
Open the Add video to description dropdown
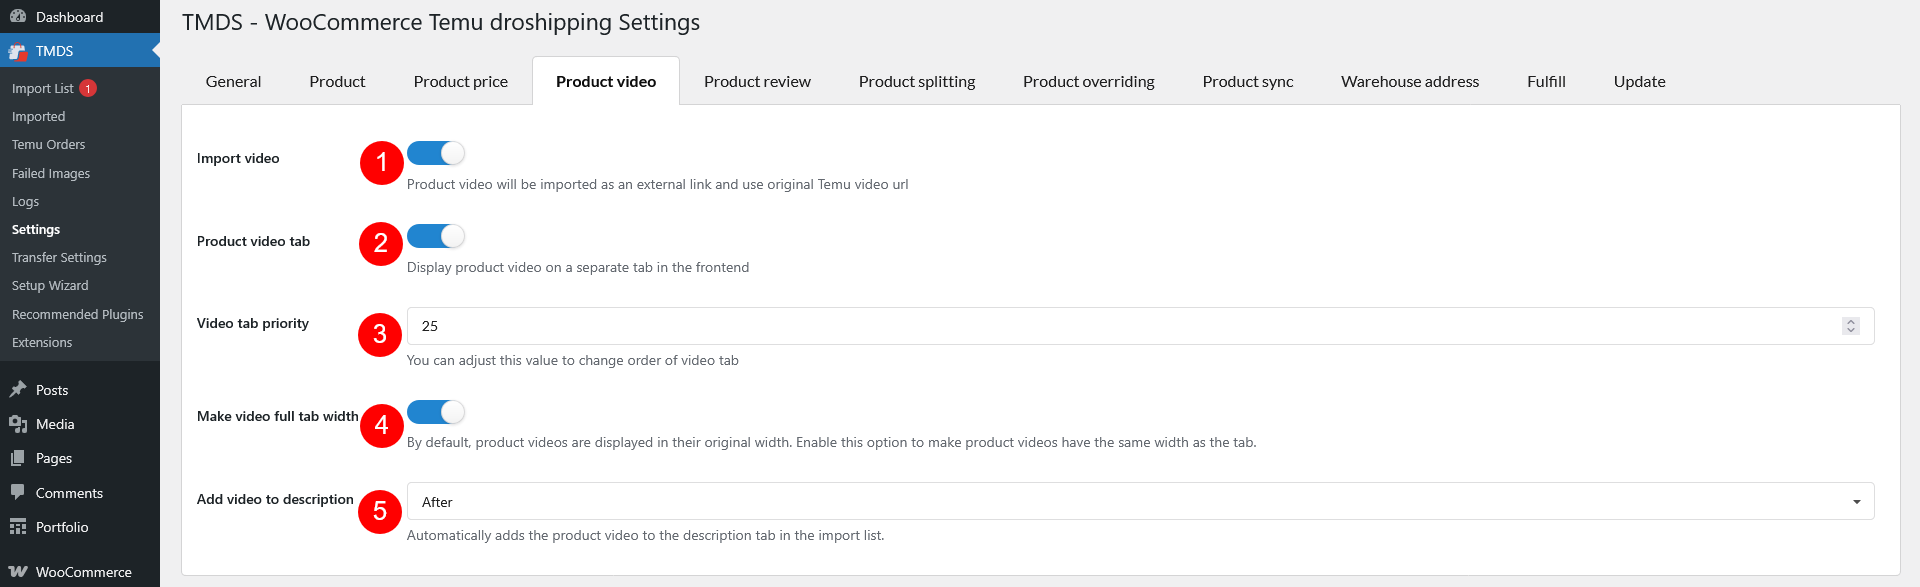1140,502
